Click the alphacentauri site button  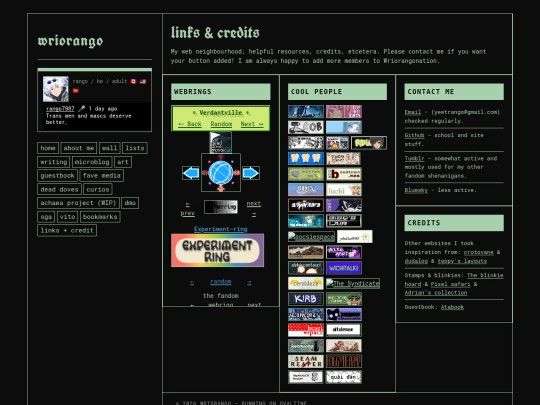pyautogui.click(x=306, y=268)
